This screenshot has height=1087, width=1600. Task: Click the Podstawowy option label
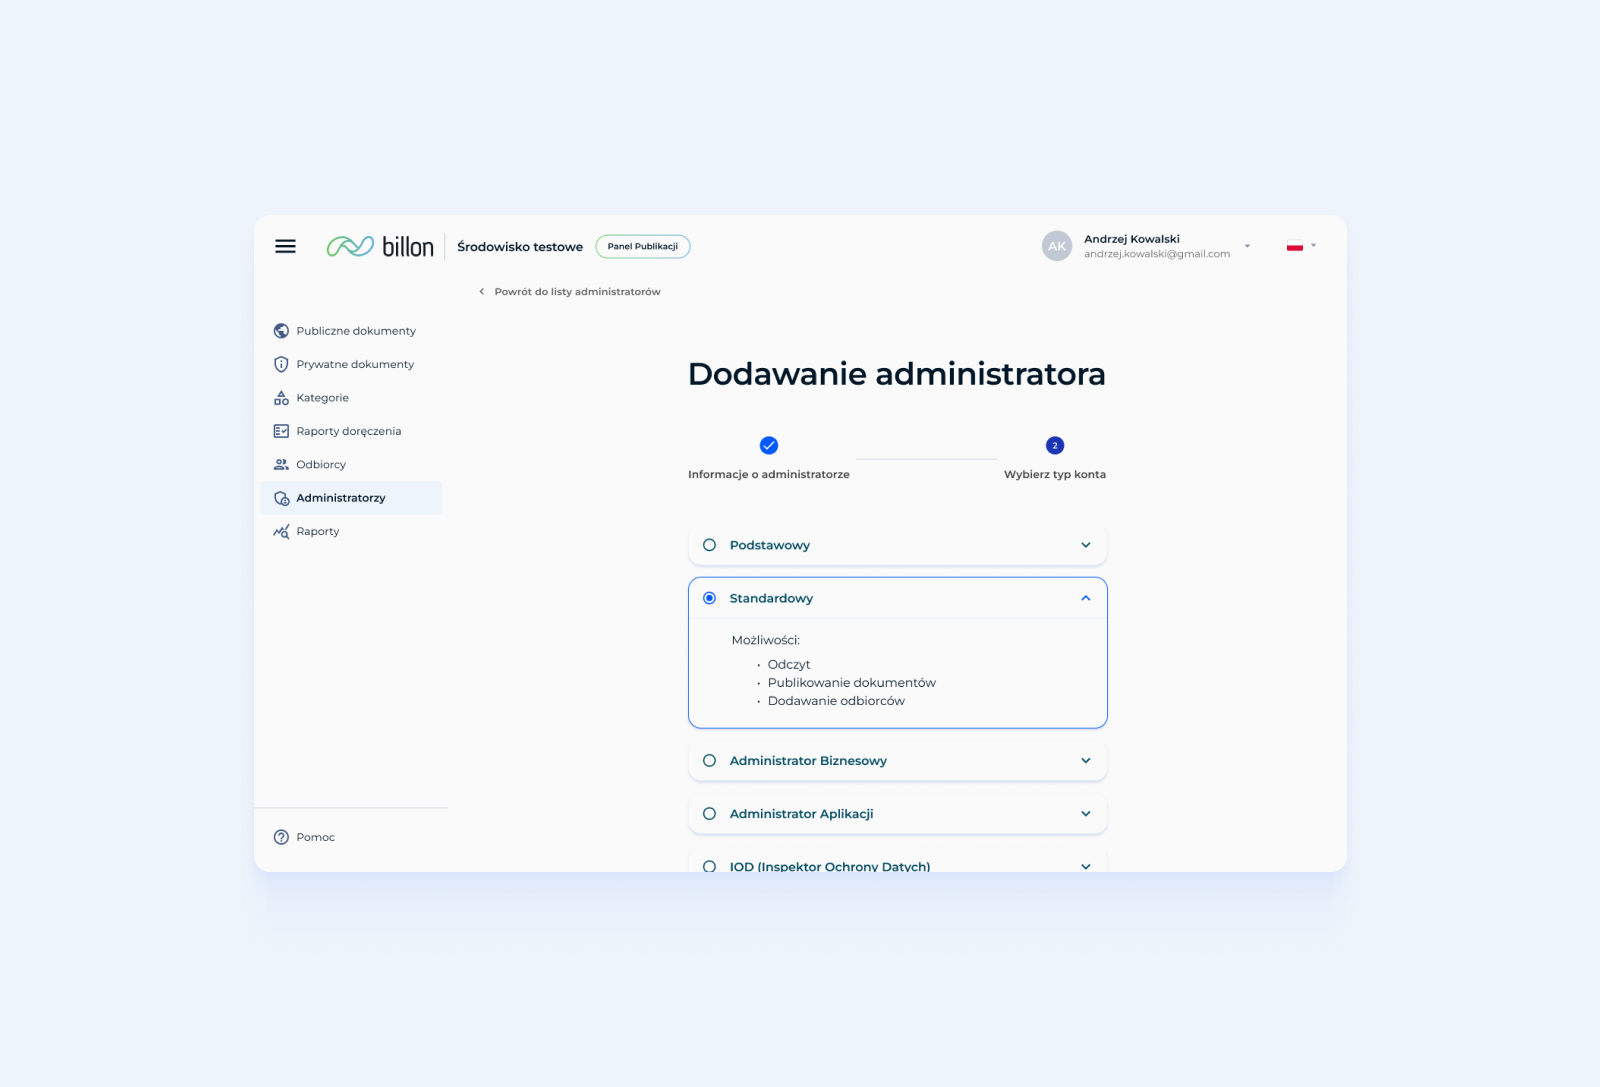click(x=770, y=545)
